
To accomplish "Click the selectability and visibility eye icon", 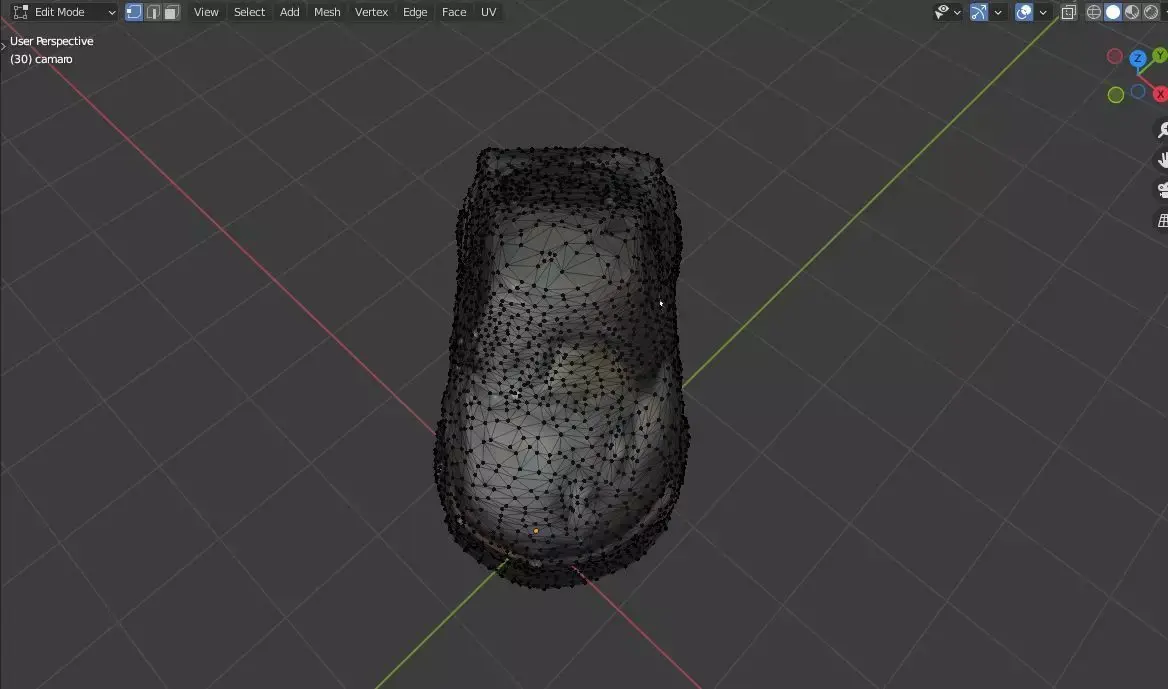I will 942,12.
